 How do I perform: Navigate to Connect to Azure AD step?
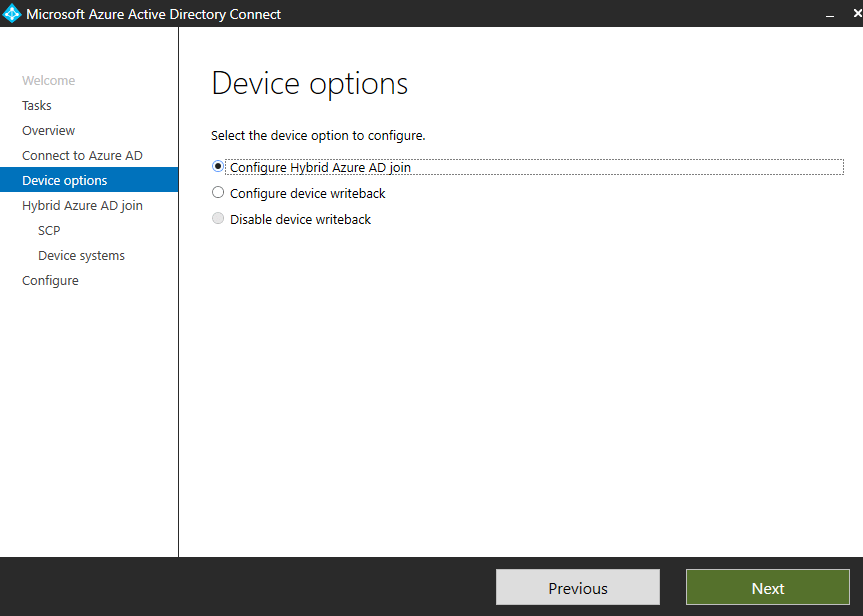point(82,156)
